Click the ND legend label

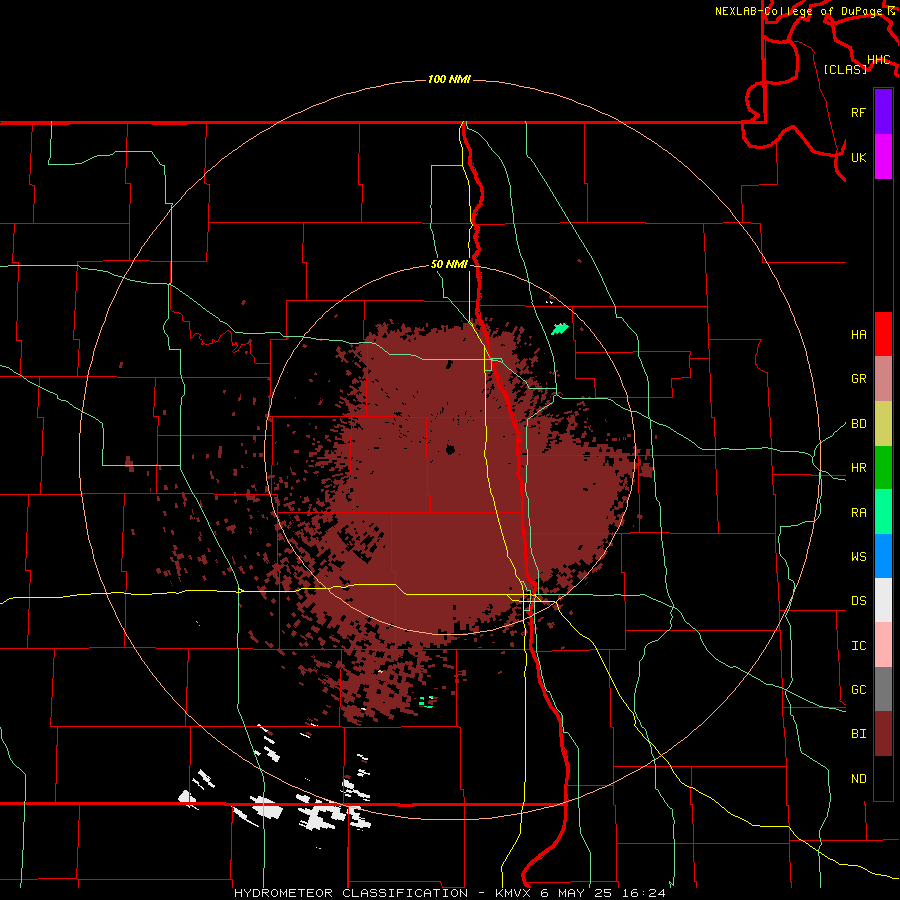(858, 778)
